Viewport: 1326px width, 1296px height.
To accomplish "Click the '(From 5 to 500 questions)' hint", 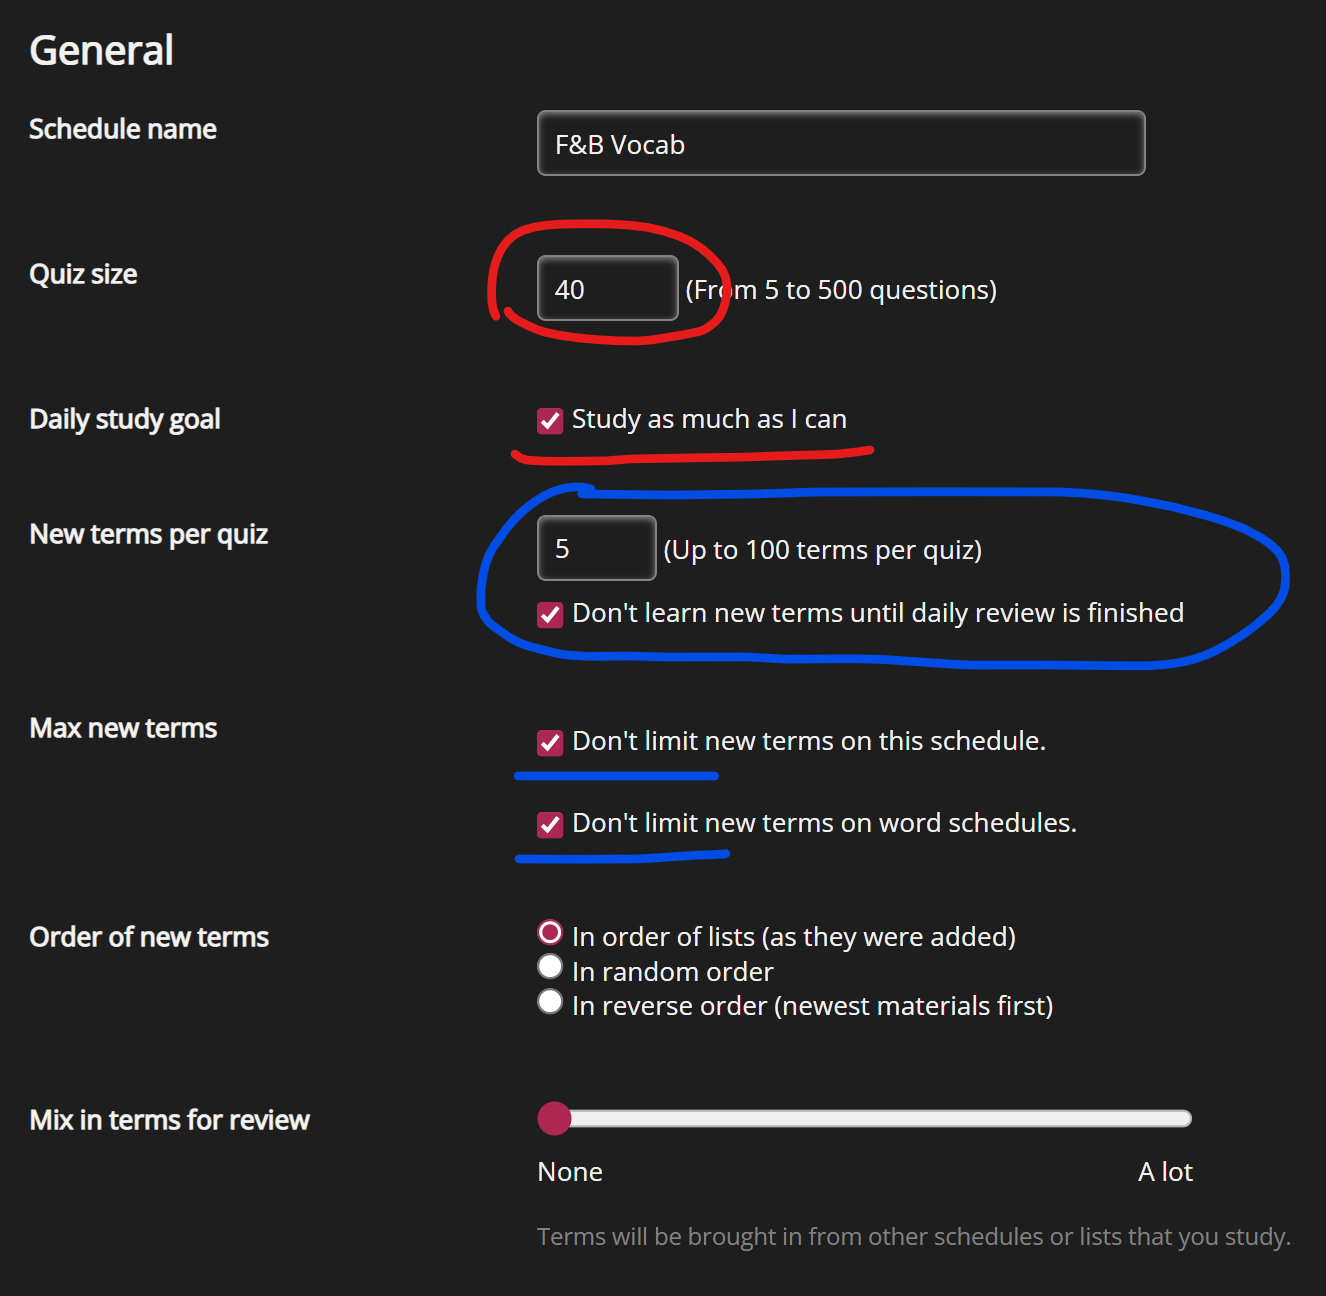I will [x=841, y=289].
